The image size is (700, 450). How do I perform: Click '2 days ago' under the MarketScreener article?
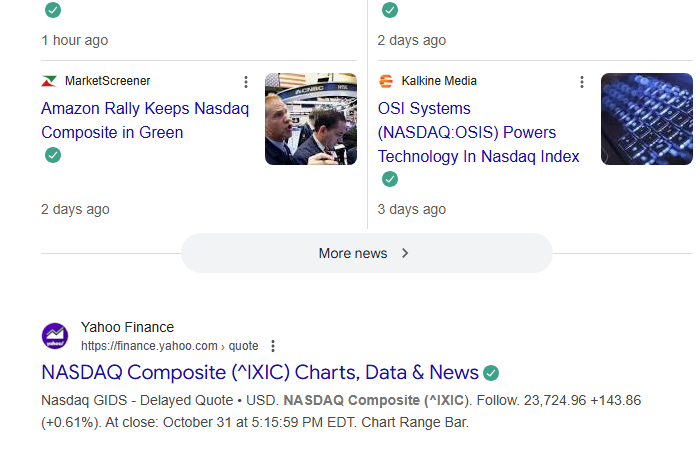click(x=75, y=209)
